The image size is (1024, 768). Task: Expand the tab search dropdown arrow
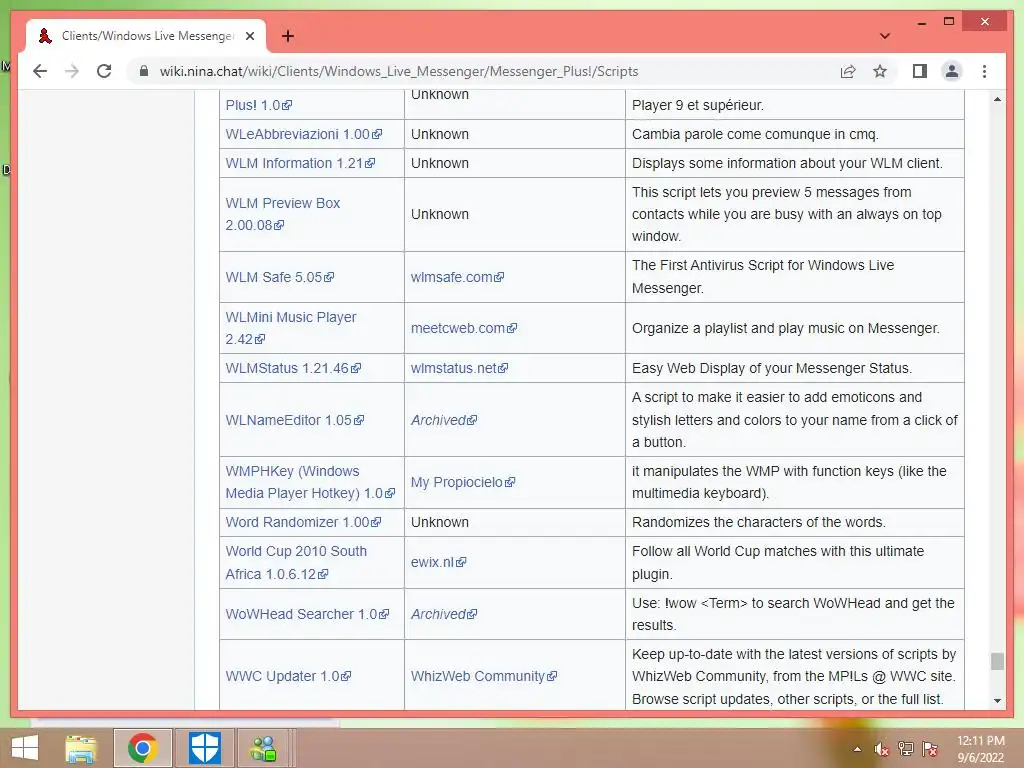[885, 36]
